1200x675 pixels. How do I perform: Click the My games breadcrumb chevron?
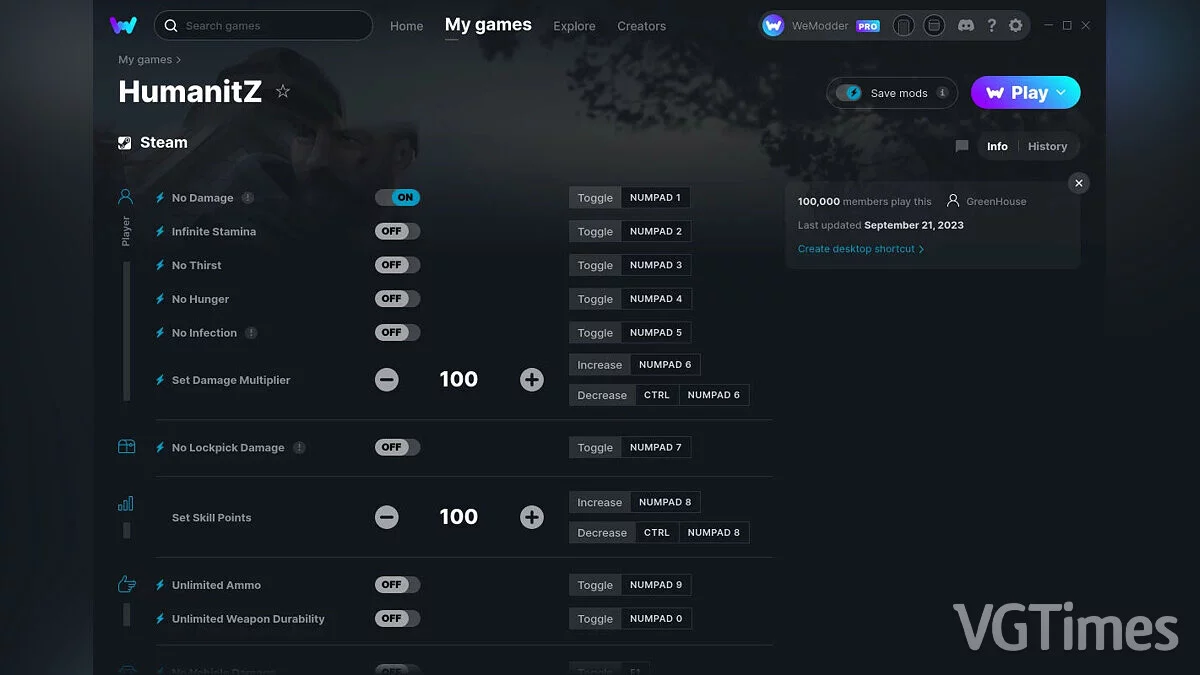179,60
